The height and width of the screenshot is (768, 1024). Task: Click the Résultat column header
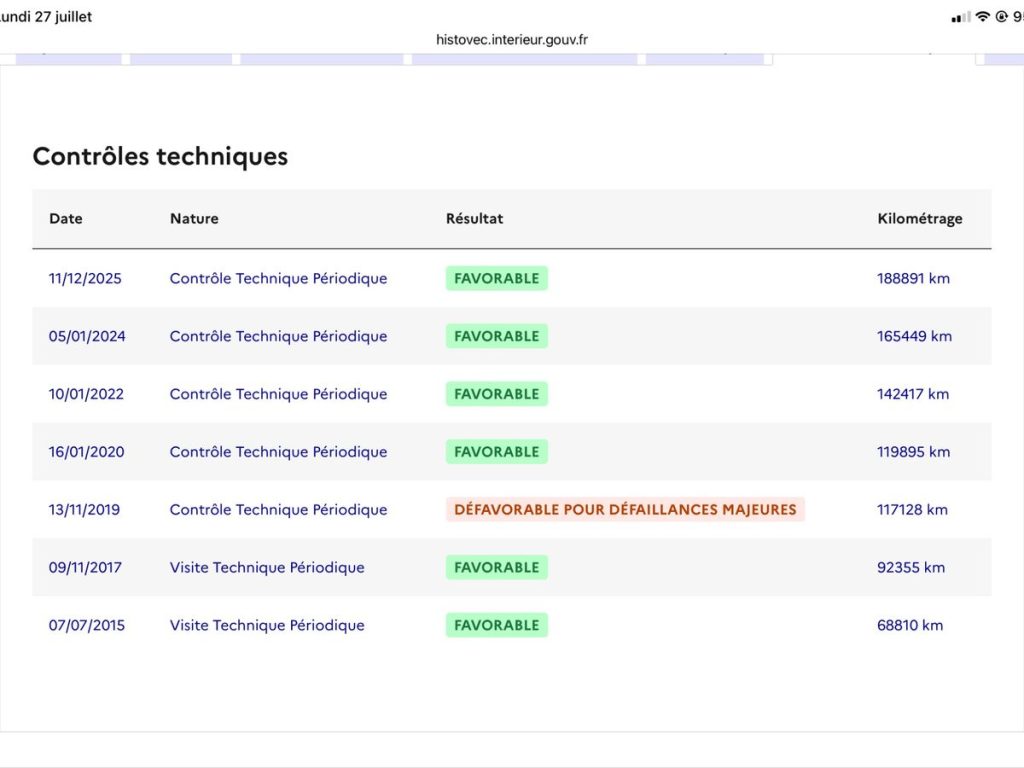[x=474, y=219]
